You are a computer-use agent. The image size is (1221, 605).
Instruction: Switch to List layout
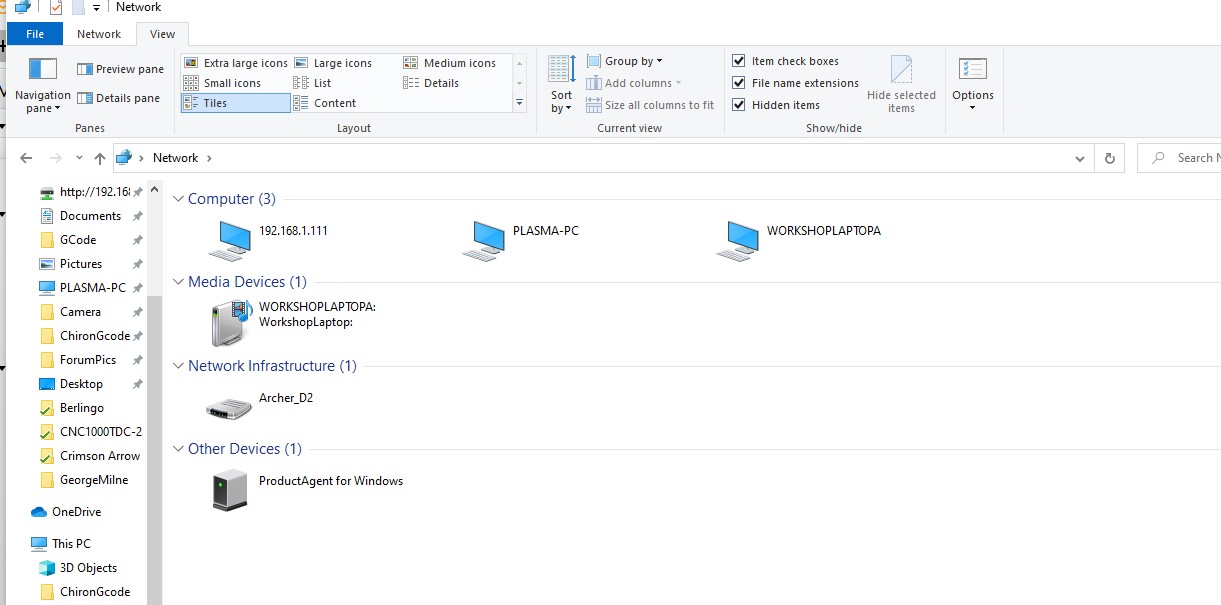click(312, 83)
